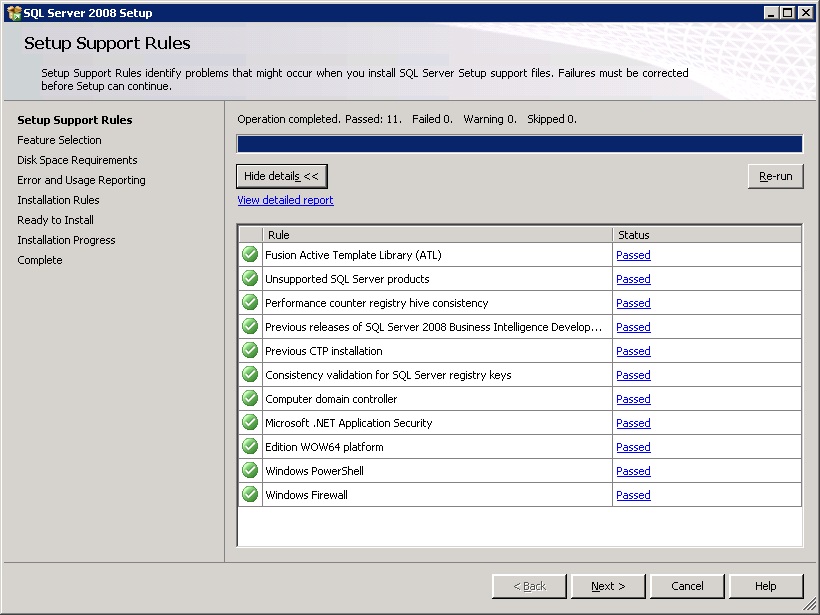
Task: Click Previous releases of SQL Server 2008 Business Intelligence text
Action: coord(434,327)
